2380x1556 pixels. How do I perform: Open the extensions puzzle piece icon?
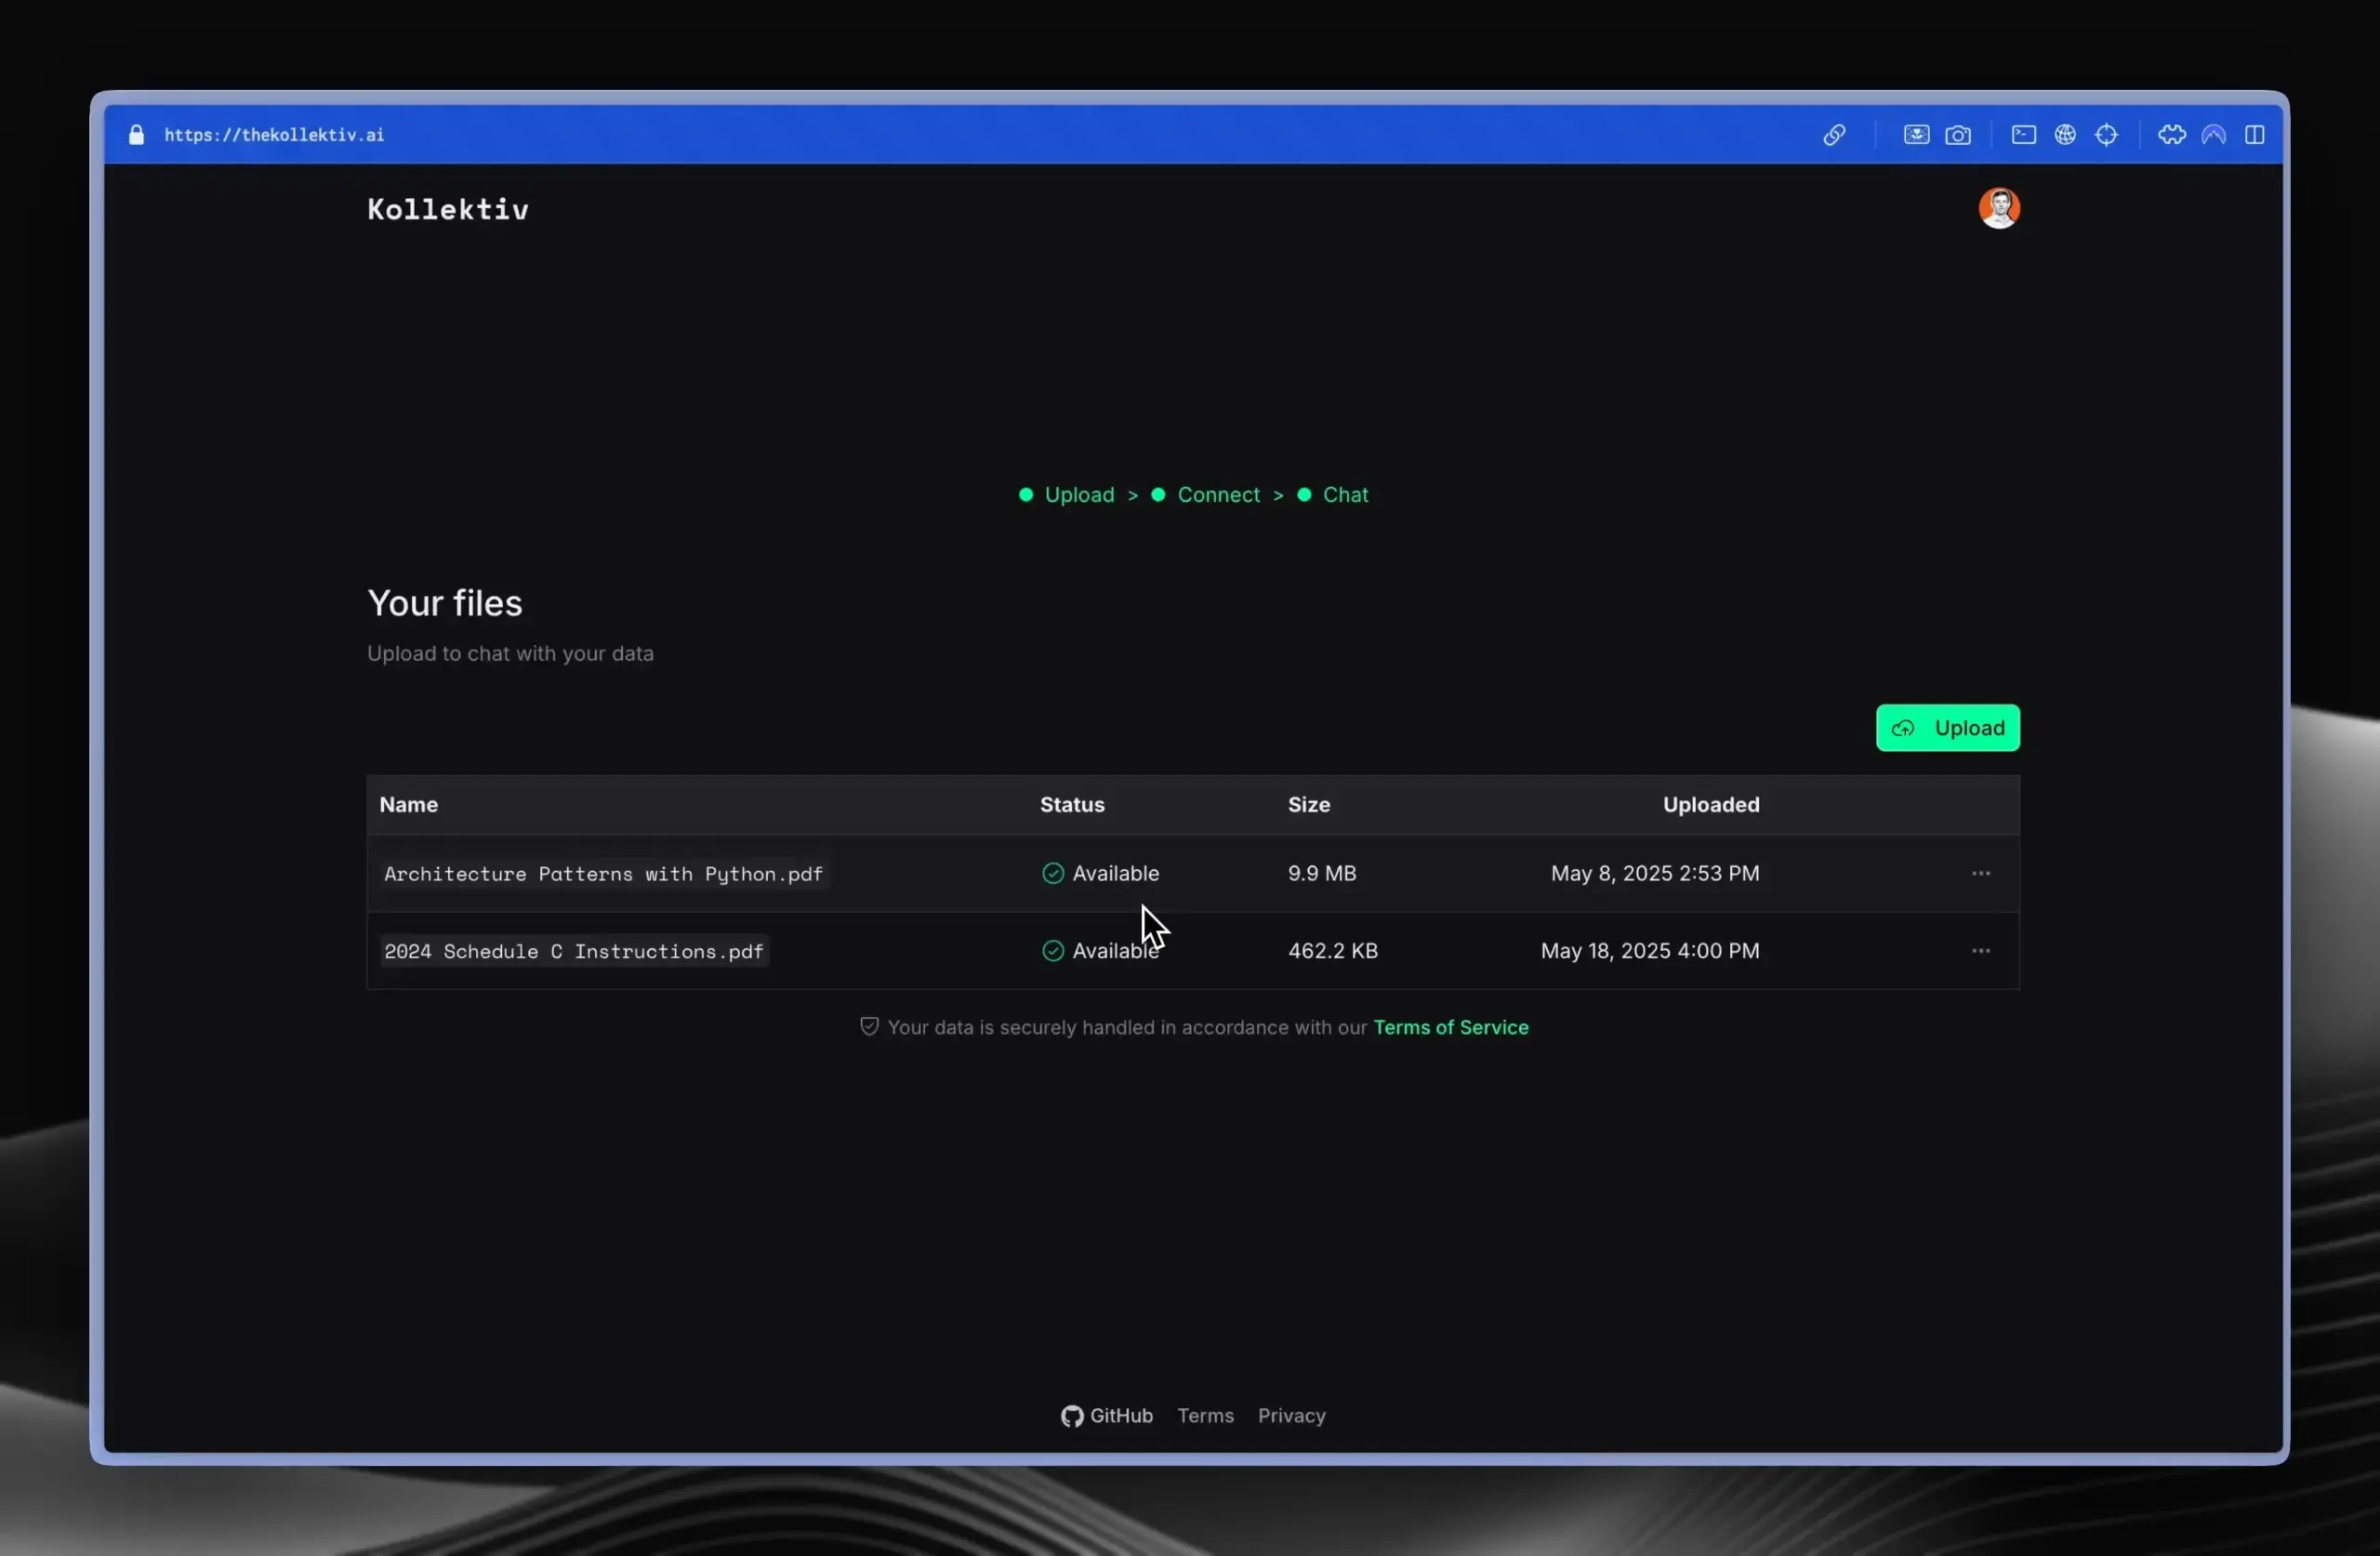pos(2171,135)
